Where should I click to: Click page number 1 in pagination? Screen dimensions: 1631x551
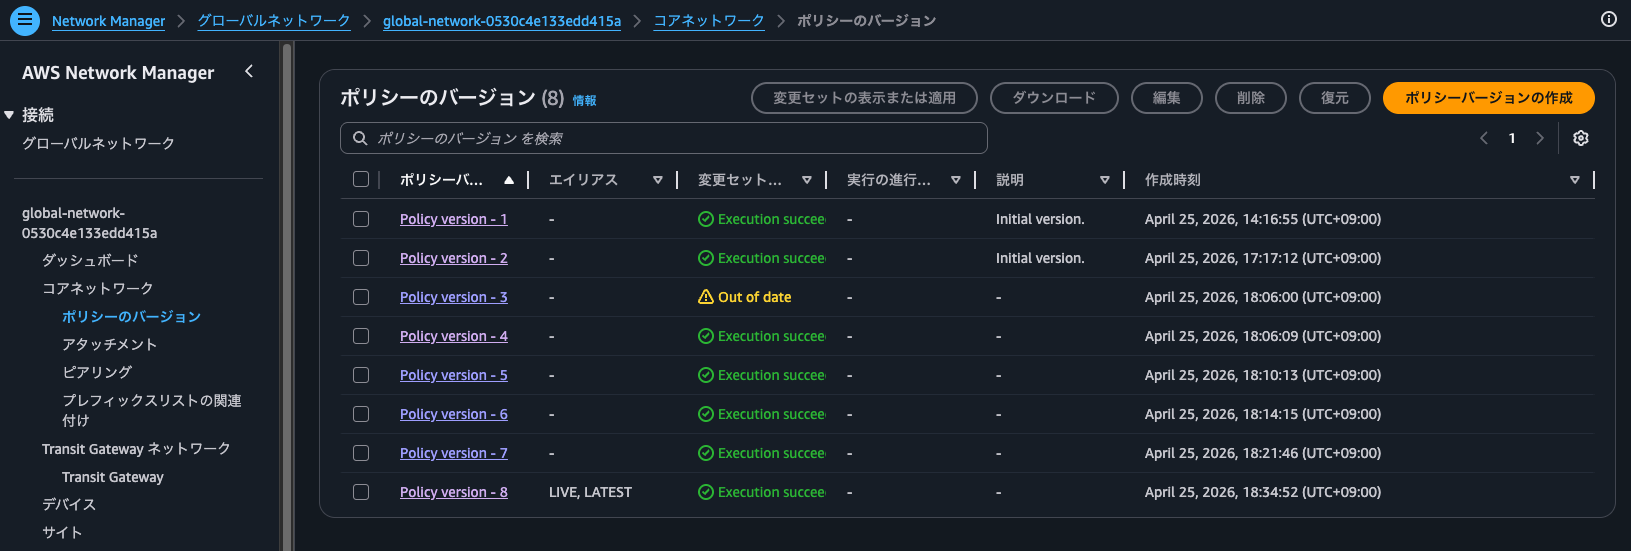pyautogui.click(x=1512, y=138)
